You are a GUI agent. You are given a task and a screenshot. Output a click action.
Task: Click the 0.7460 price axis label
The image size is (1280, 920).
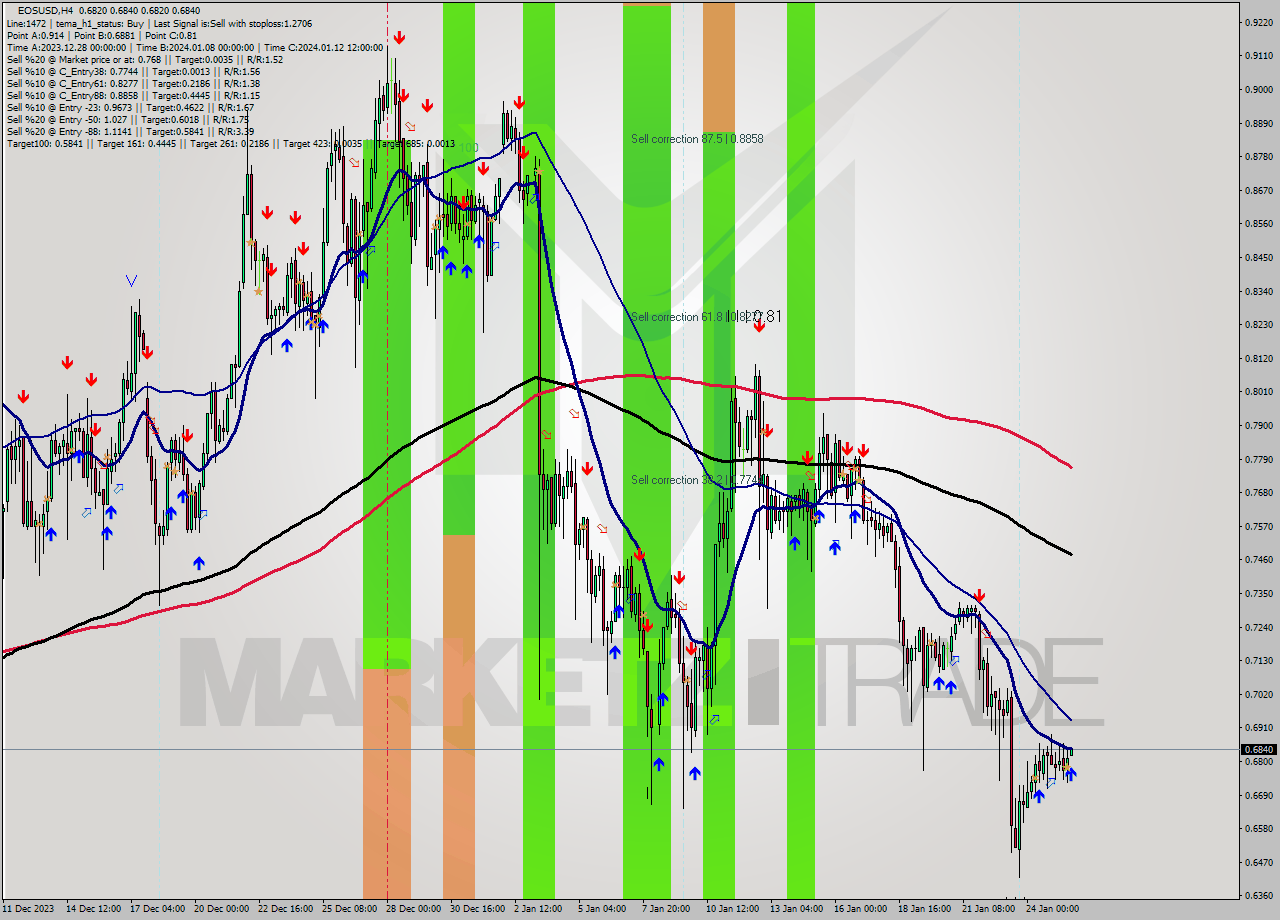coord(1259,560)
